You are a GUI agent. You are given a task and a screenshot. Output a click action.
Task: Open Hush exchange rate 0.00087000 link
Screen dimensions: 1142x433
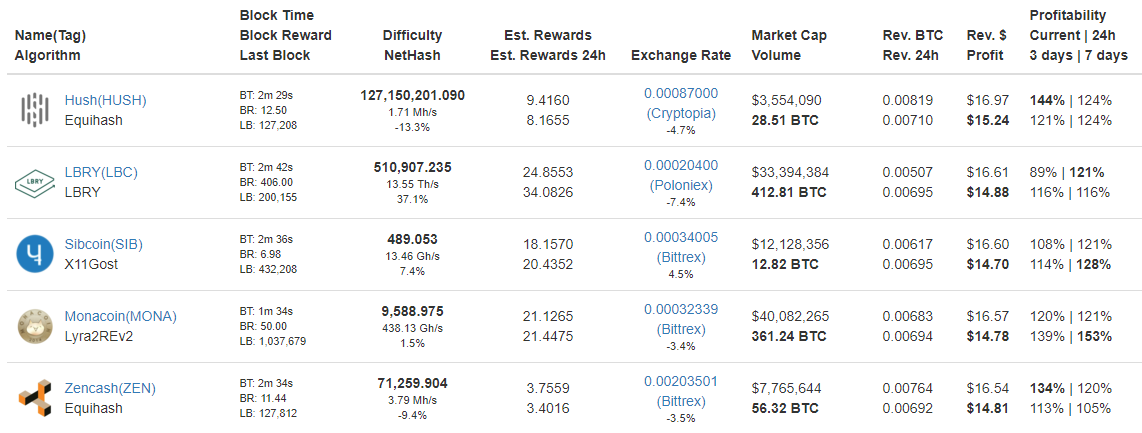pos(681,93)
